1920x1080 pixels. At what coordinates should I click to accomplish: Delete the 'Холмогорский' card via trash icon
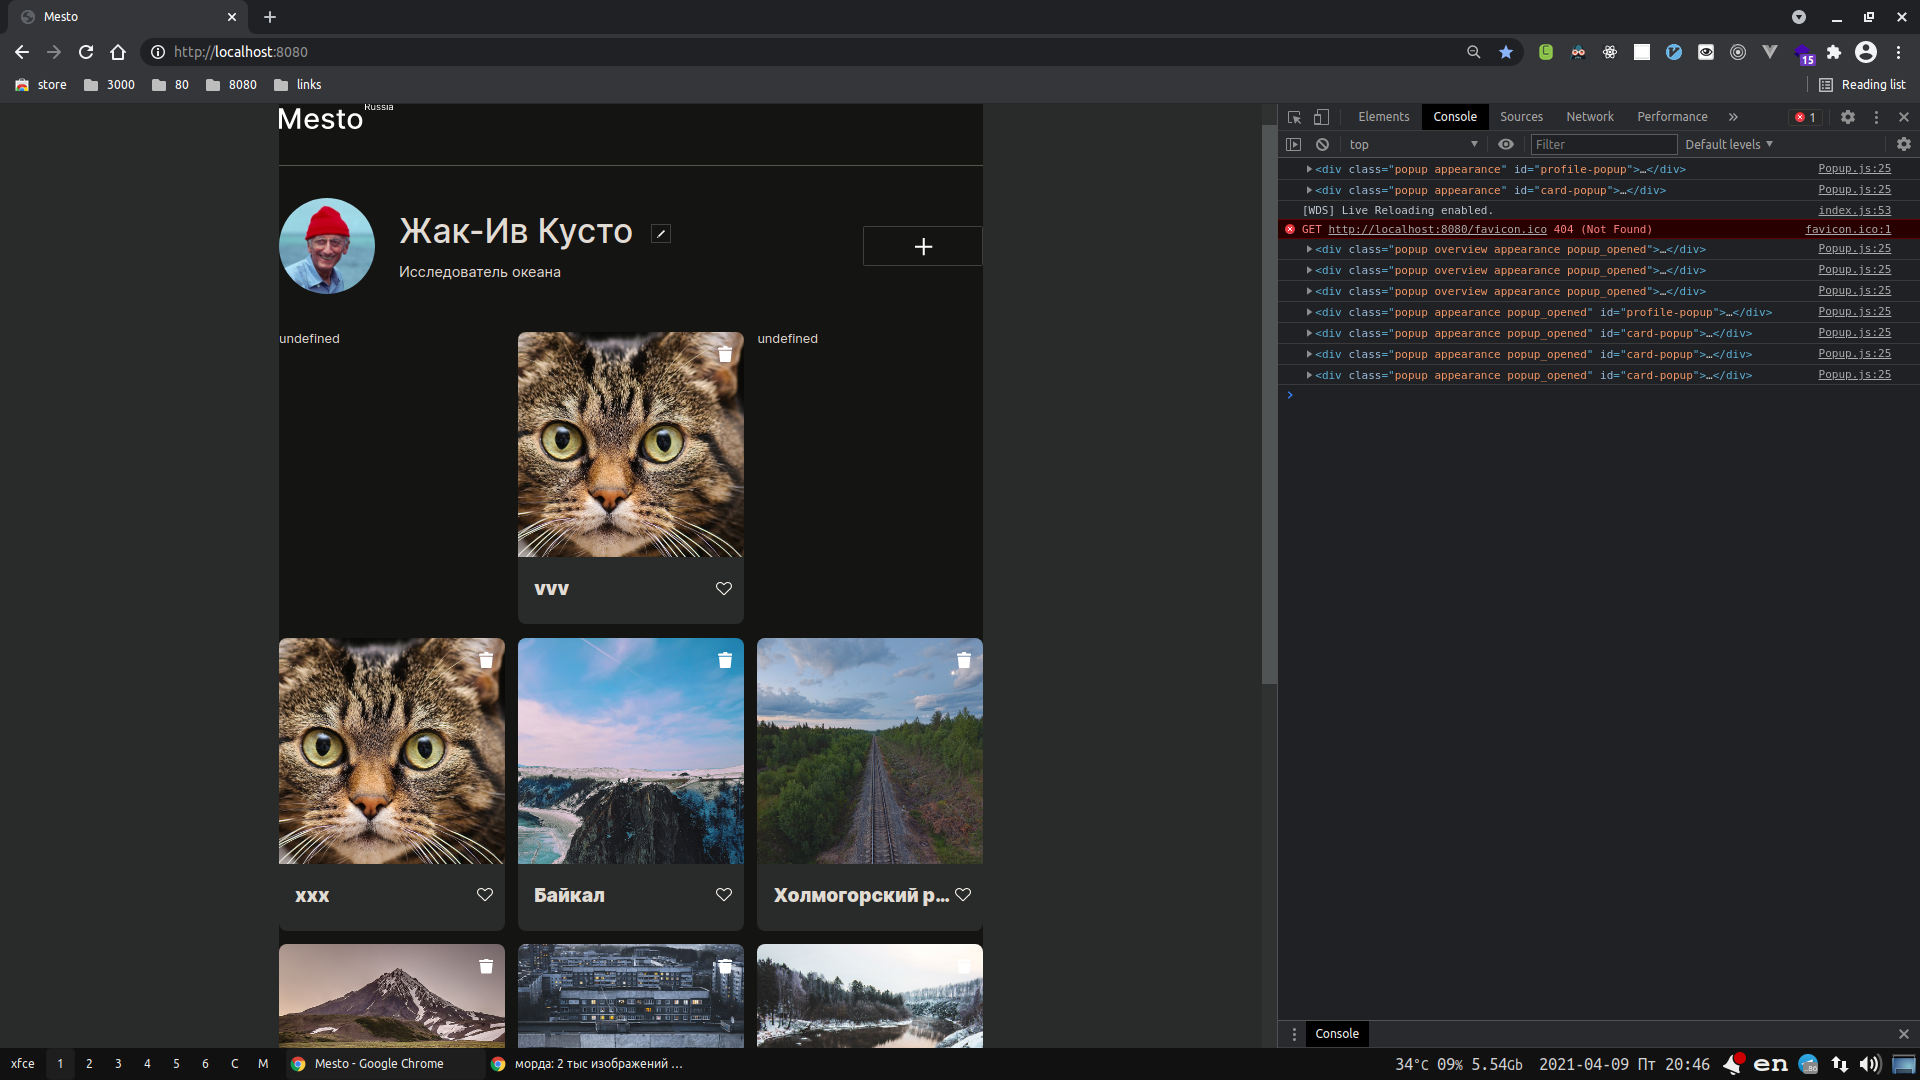point(964,660)
